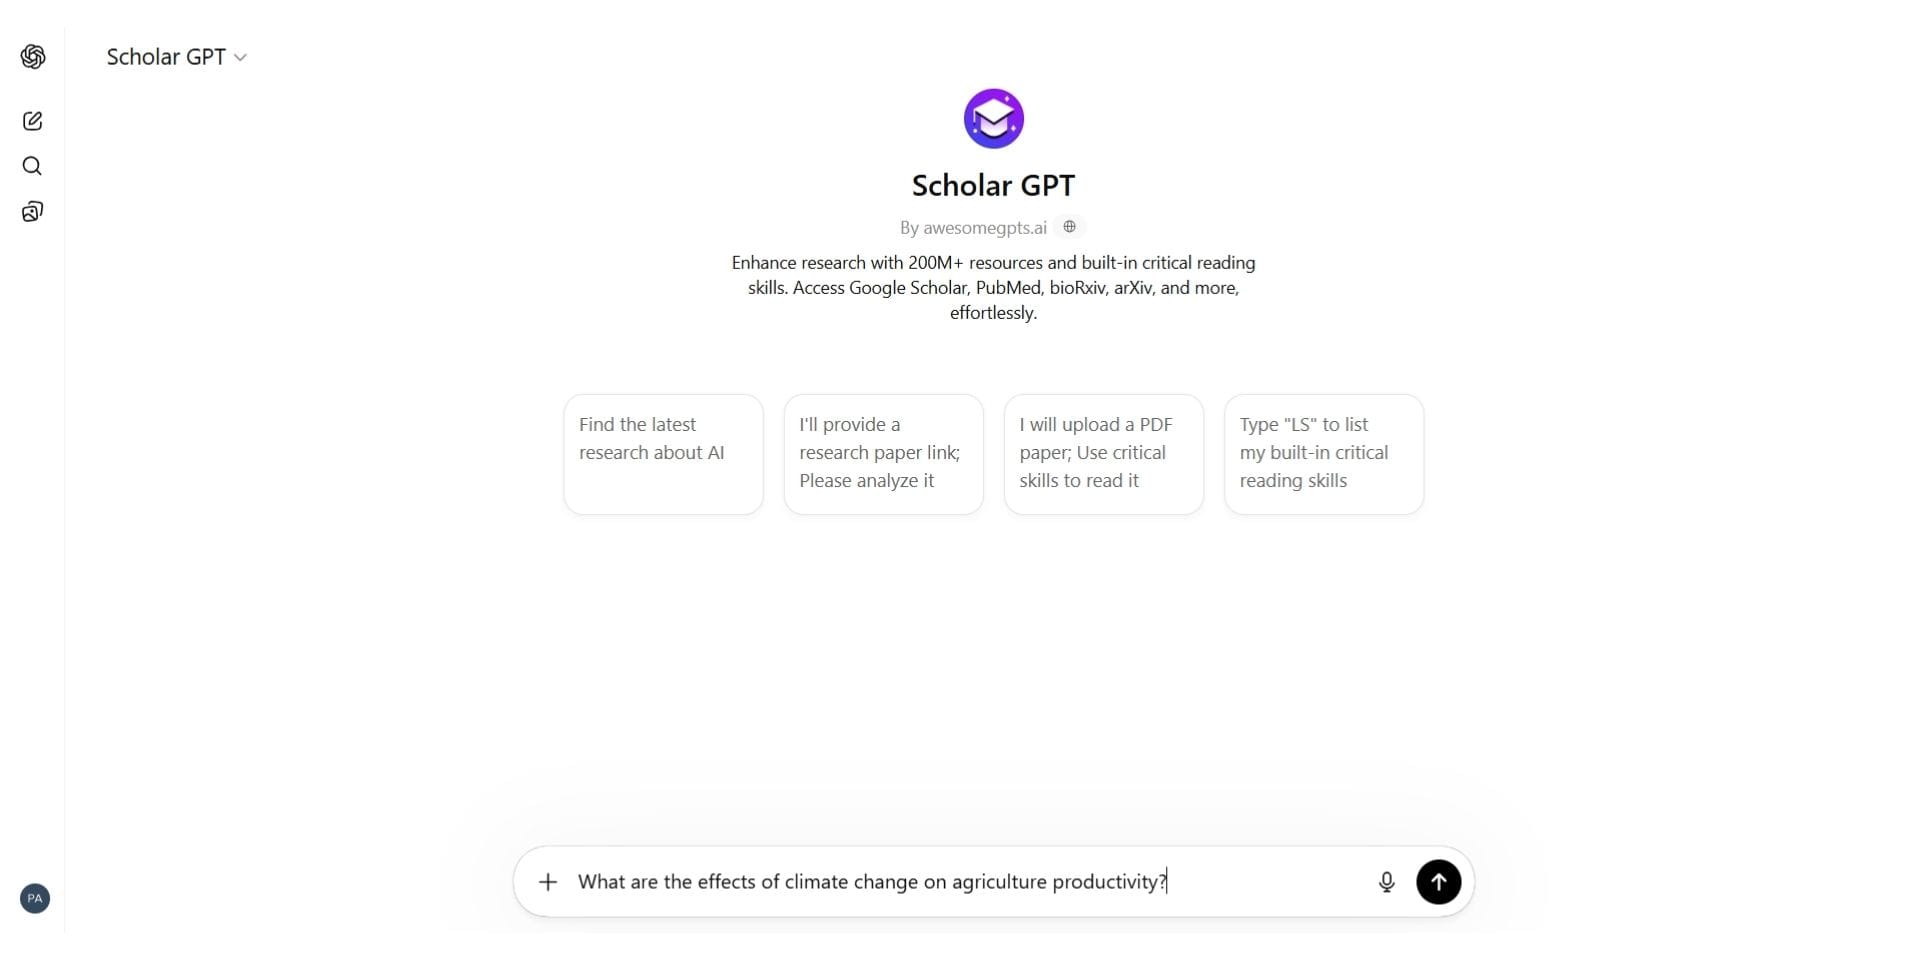The width and height of the screenshot is (1920, 960).
Task: Choose the Type "LS" suggestion card
Action: pos(1323,454)
